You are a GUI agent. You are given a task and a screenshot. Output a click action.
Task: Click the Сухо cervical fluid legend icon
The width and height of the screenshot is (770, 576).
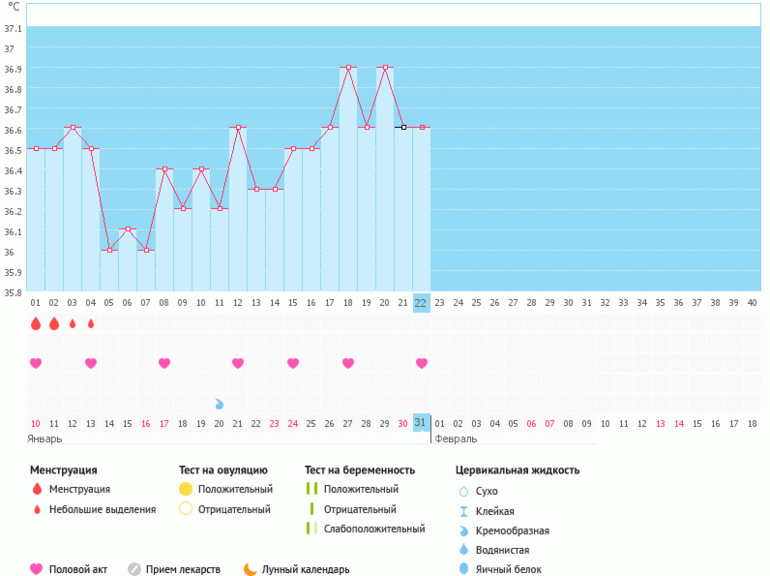point(462,491)
